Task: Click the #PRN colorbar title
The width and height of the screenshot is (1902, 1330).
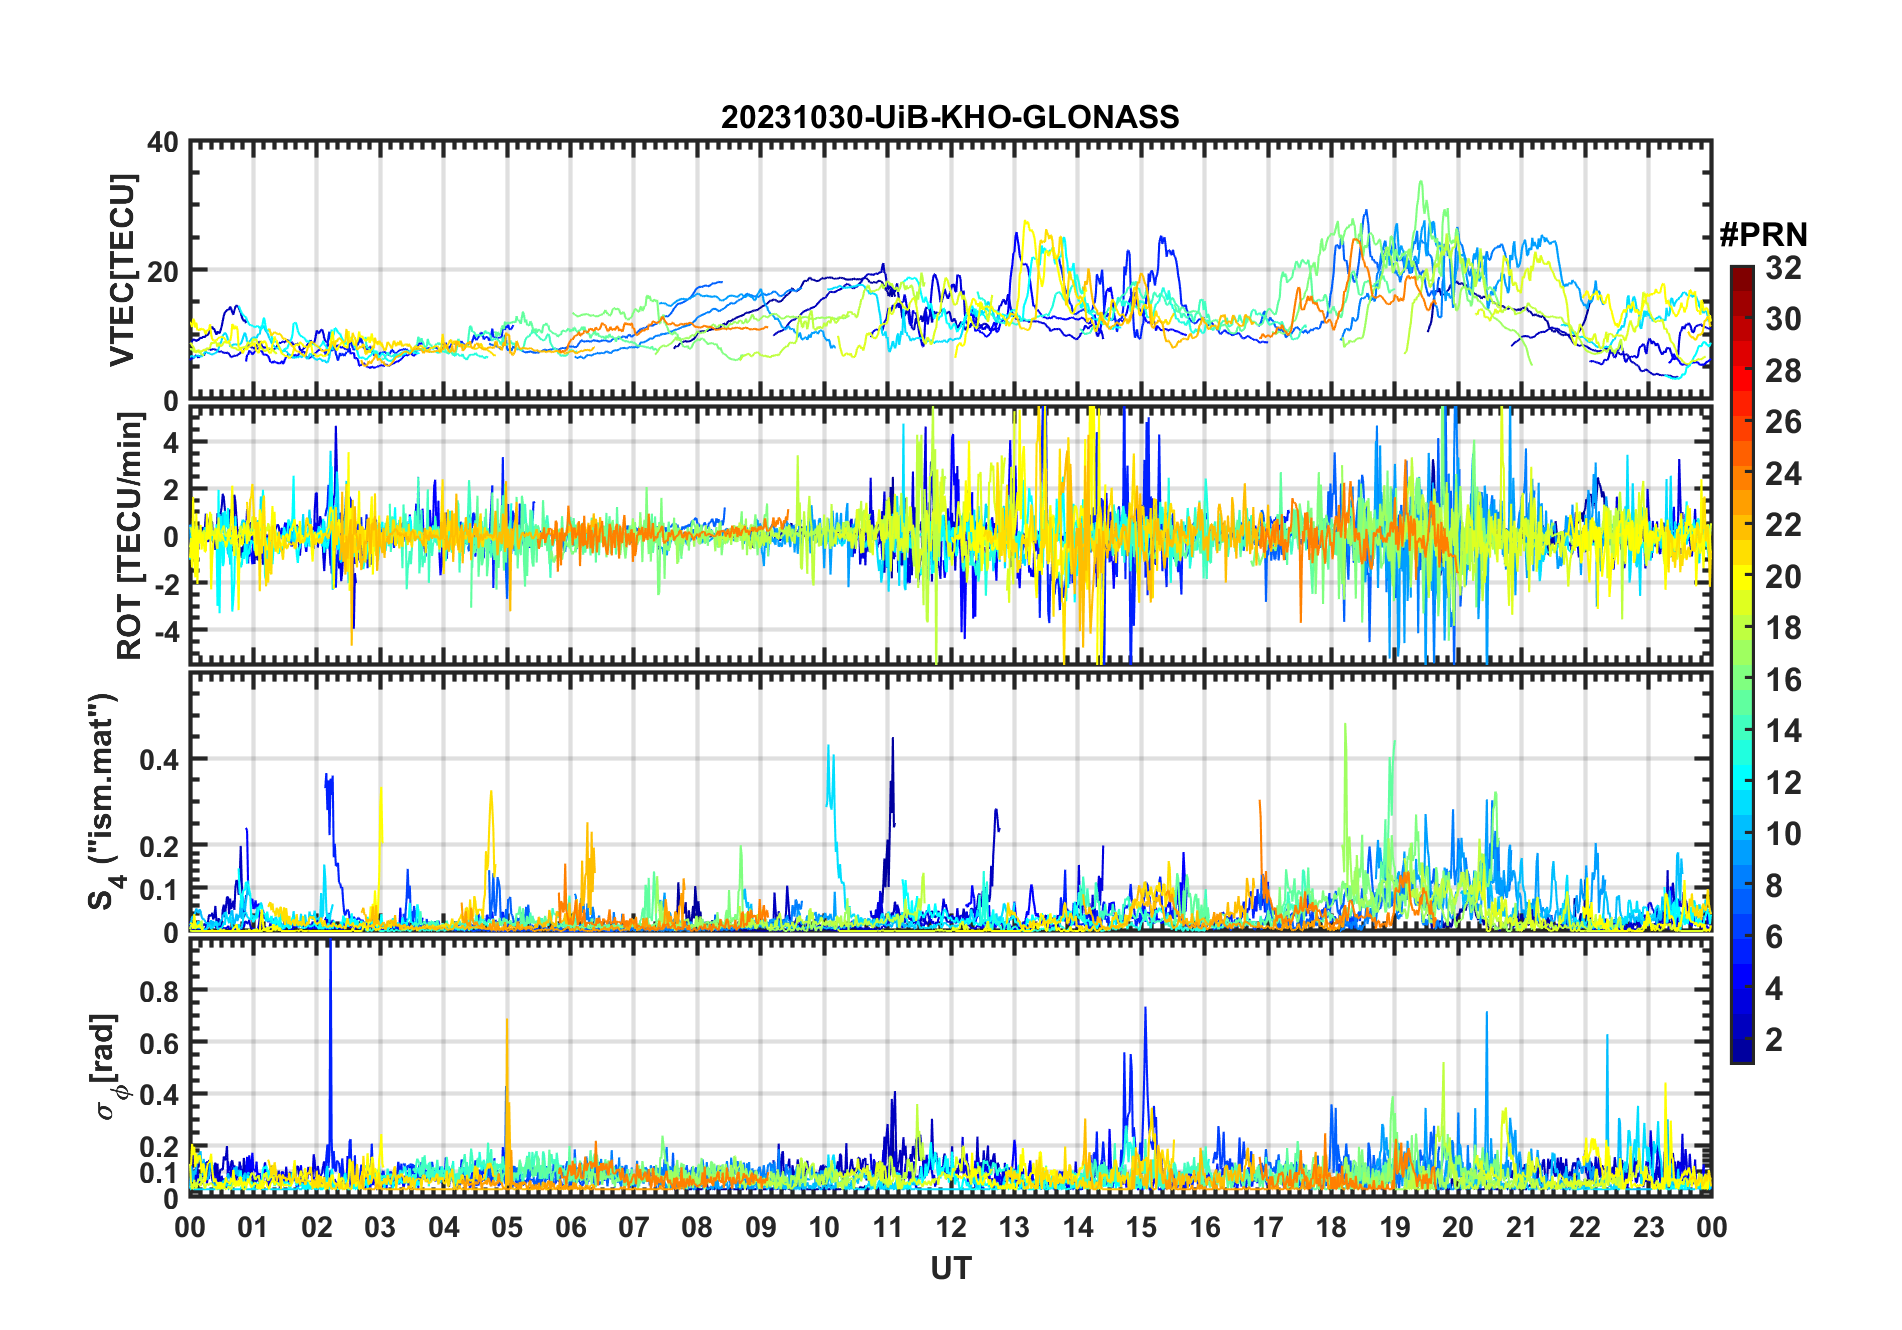Action: click(x=1763, y=235)
